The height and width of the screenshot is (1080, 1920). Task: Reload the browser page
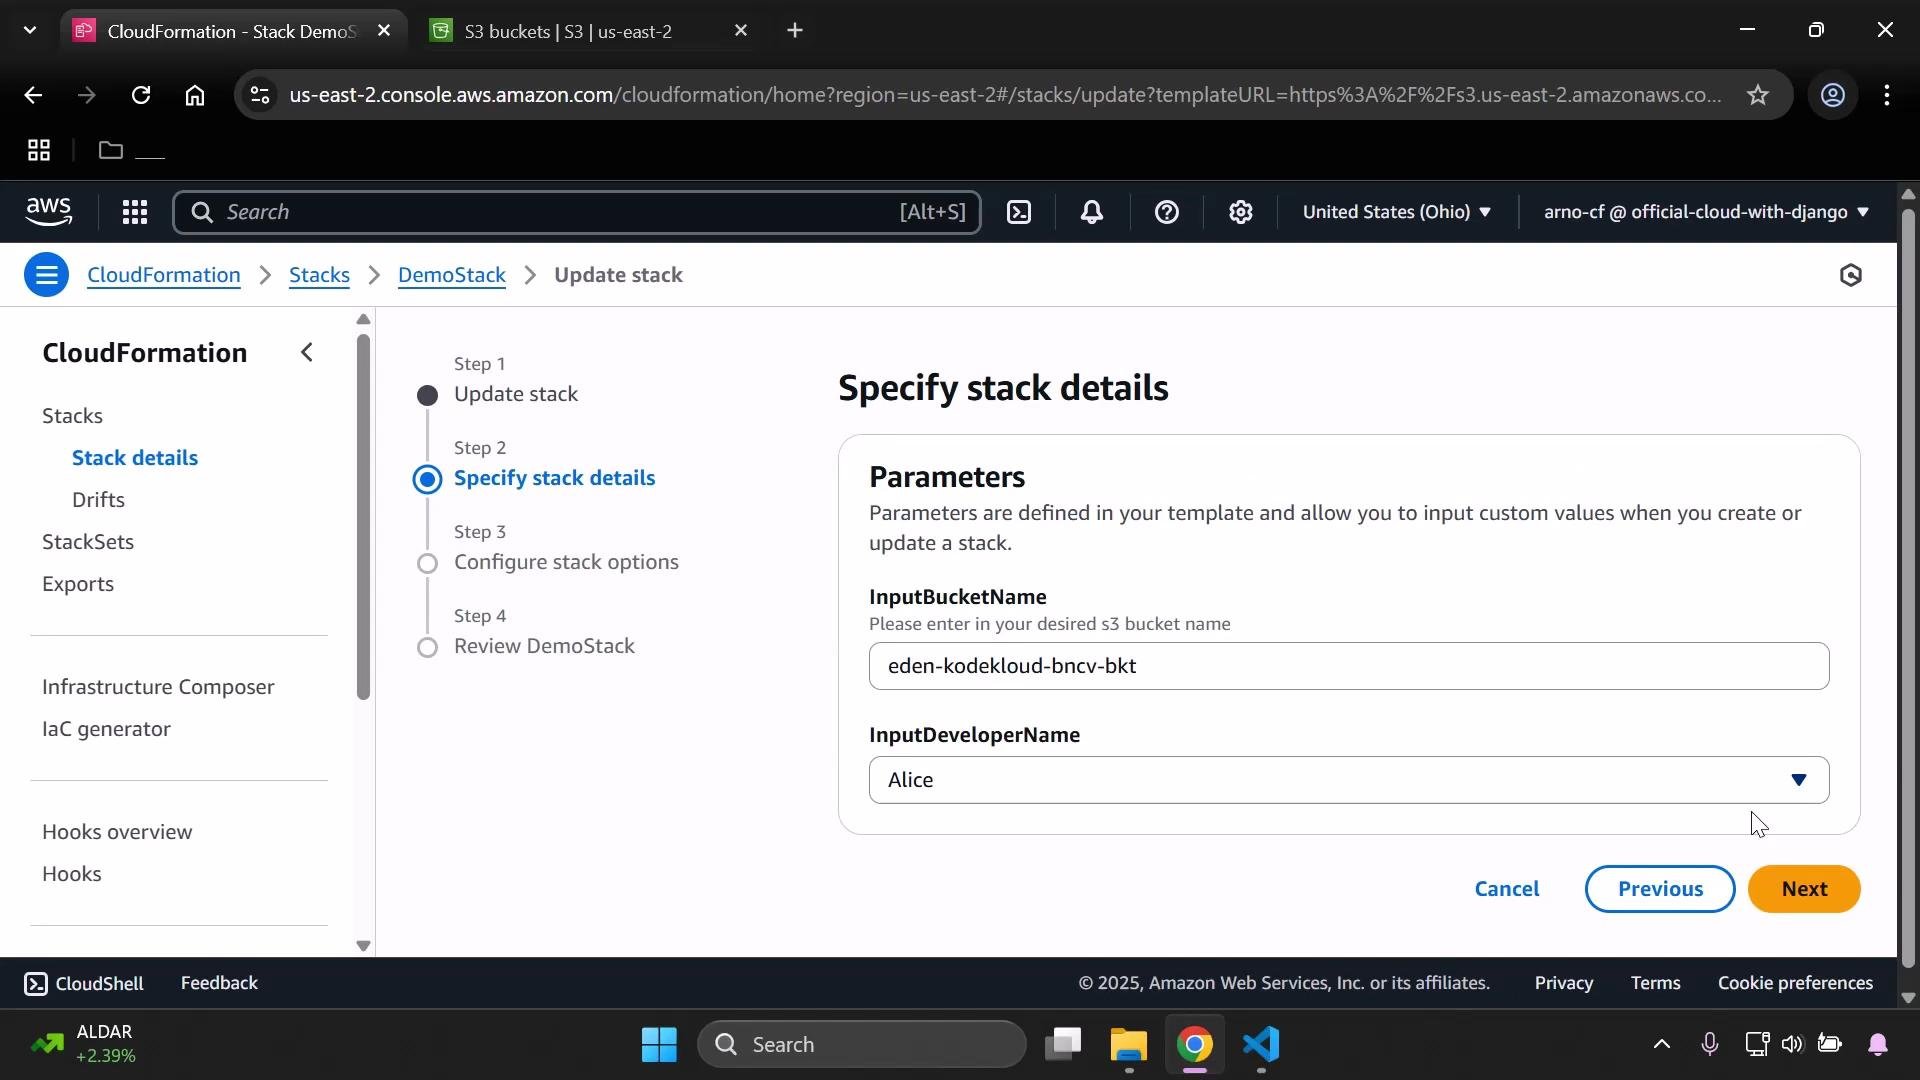tap(141, 95)
